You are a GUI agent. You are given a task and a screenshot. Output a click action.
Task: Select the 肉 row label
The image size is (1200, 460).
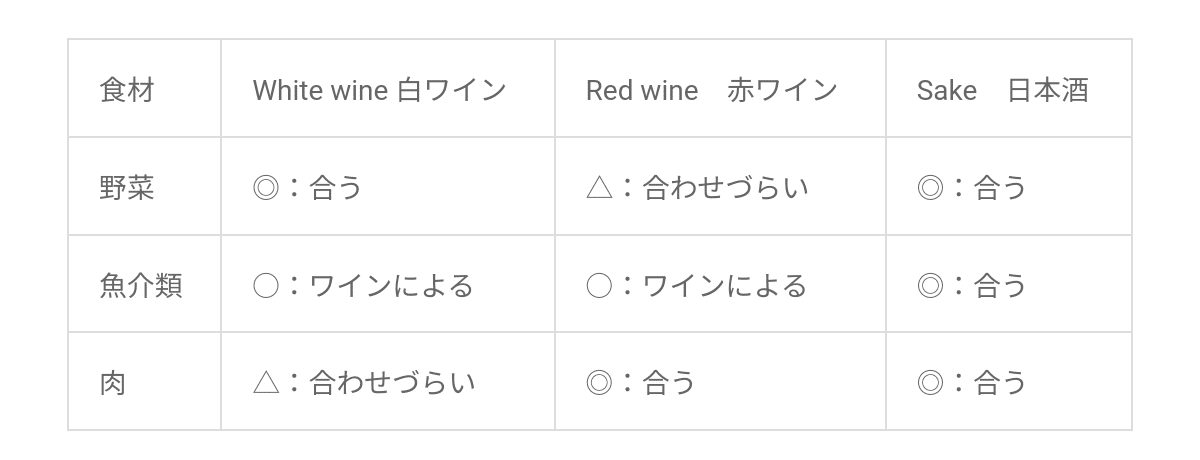click(x=113, y=382)
